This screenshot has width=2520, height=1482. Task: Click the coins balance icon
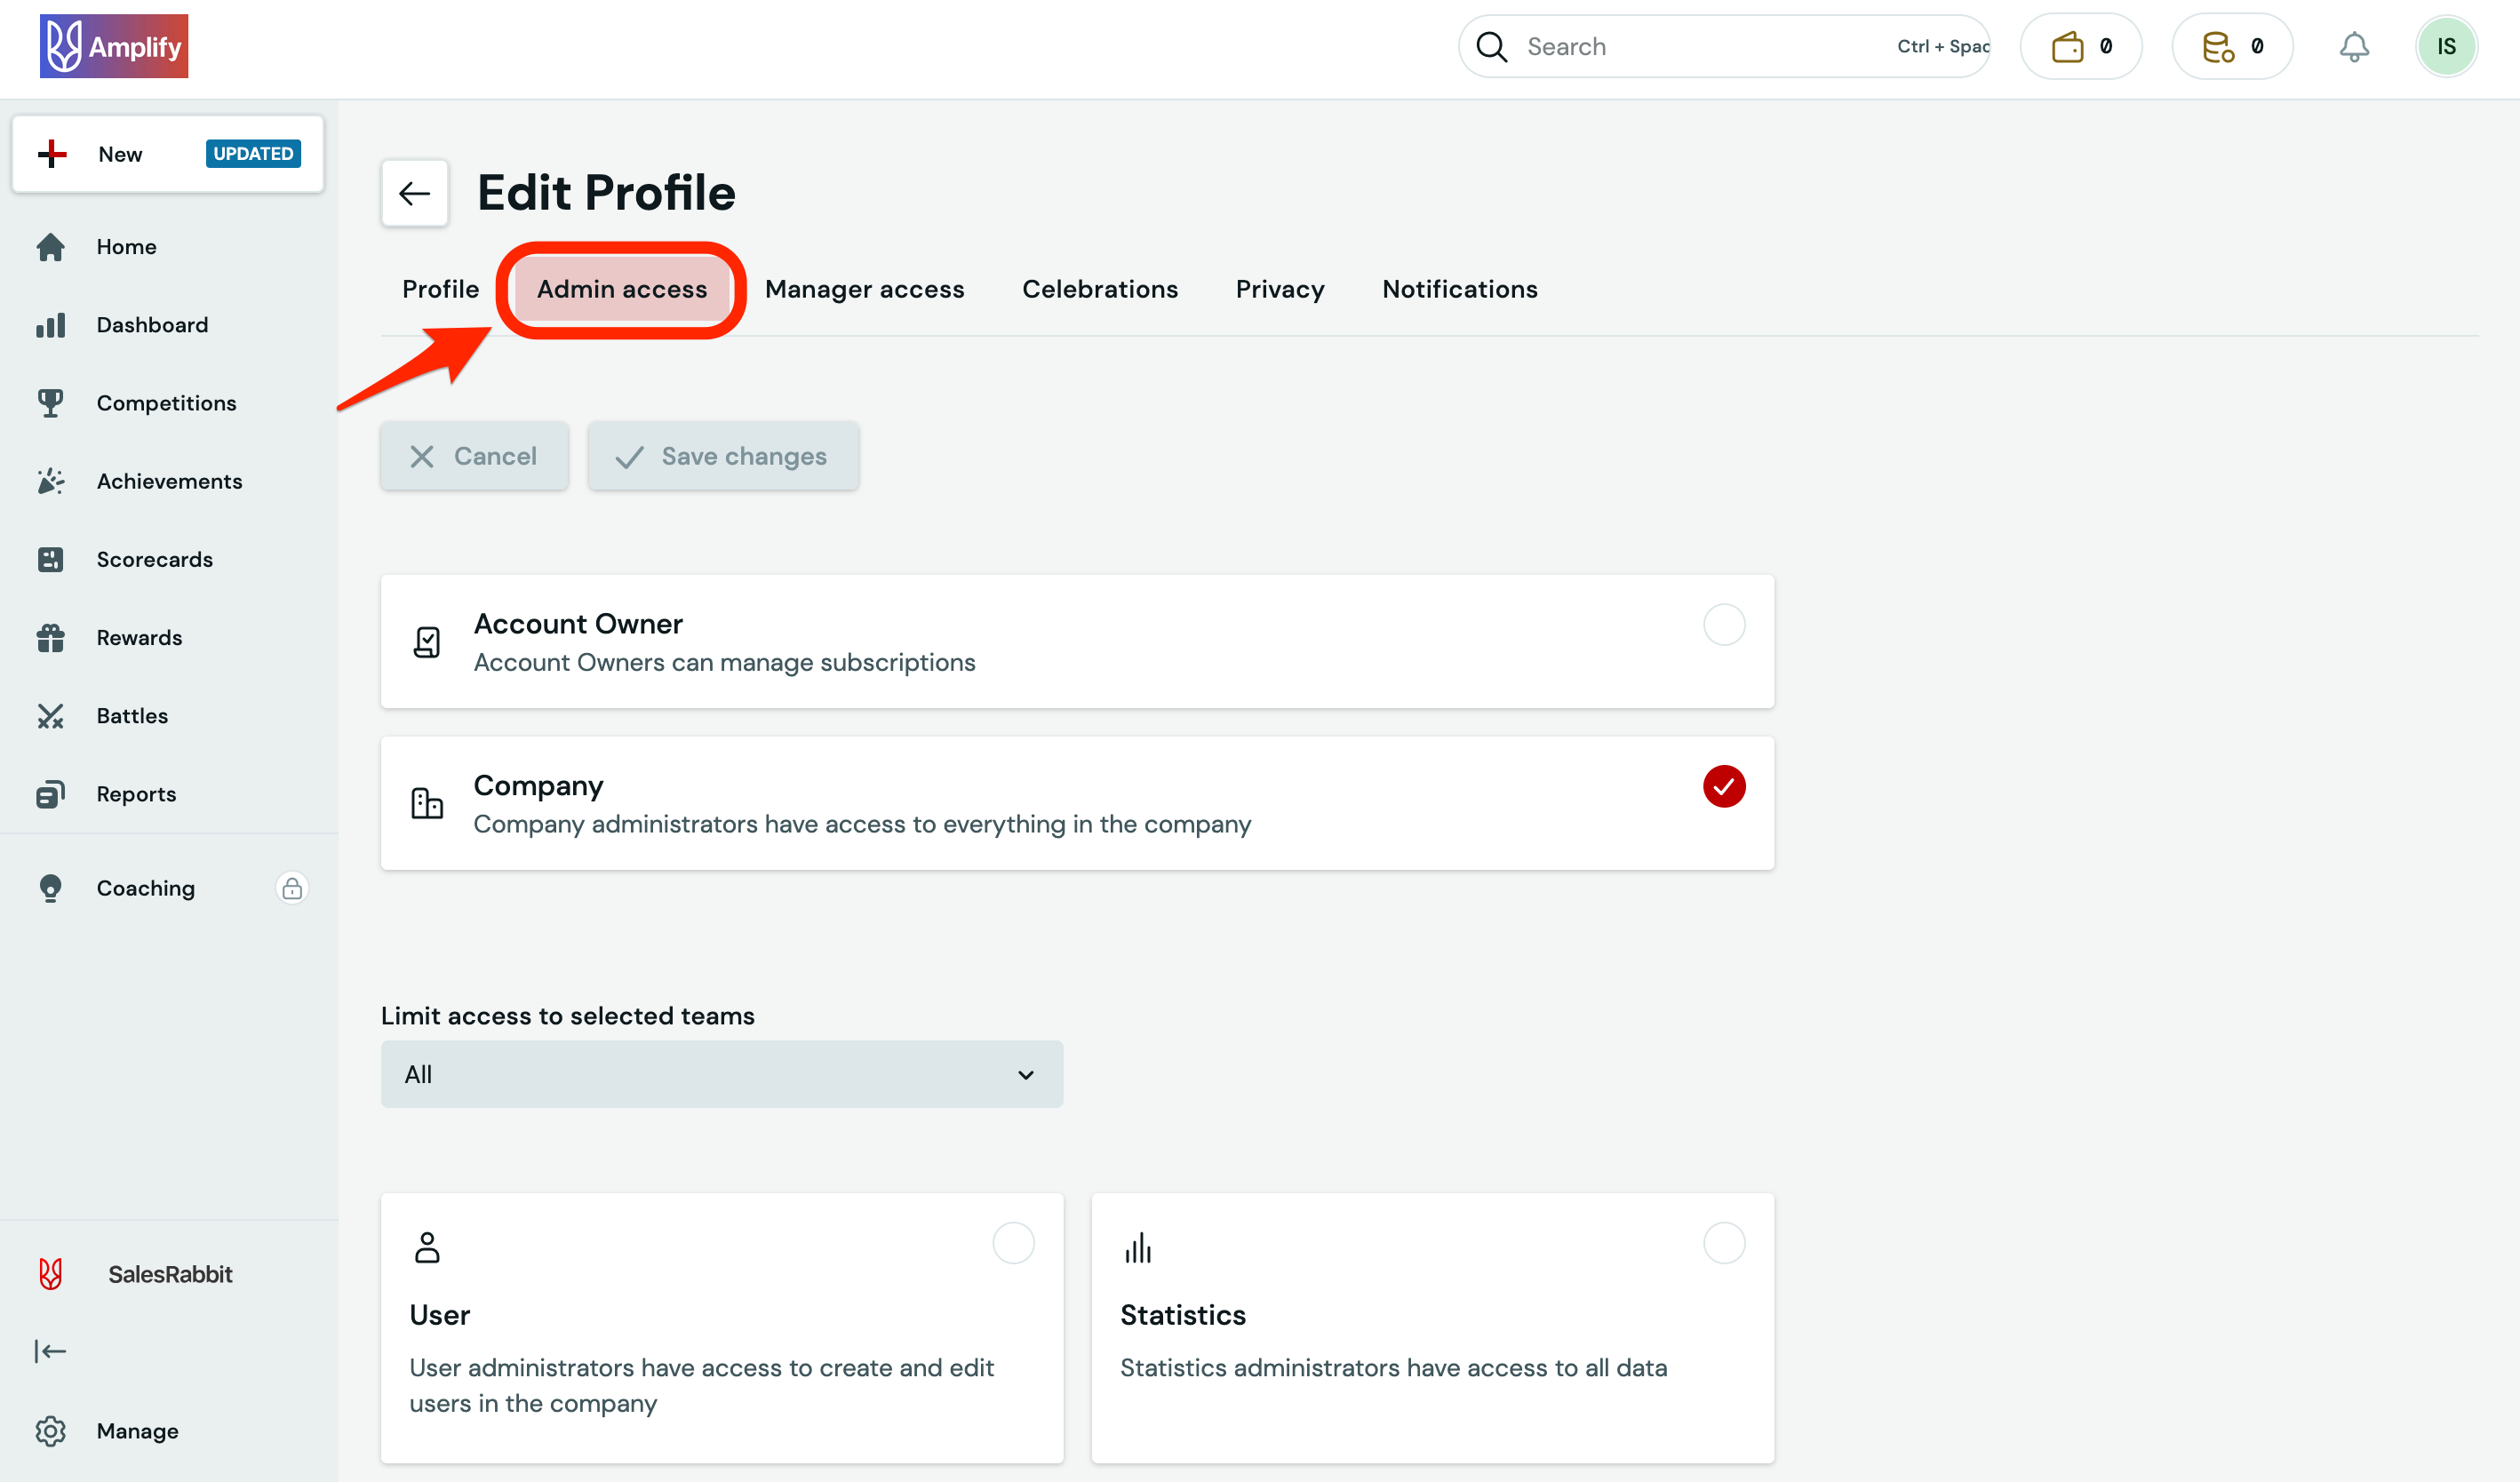[x=2217, y=47]
